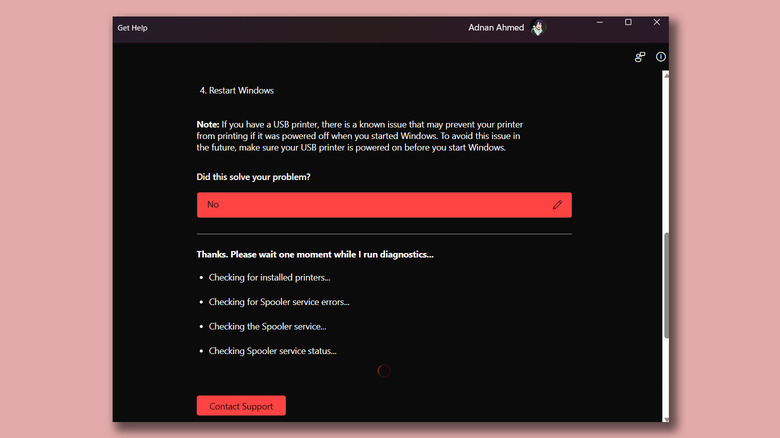Click 'Did this solve your problem?' text
This screenshot has width=780, height=438.
(253, 177)
